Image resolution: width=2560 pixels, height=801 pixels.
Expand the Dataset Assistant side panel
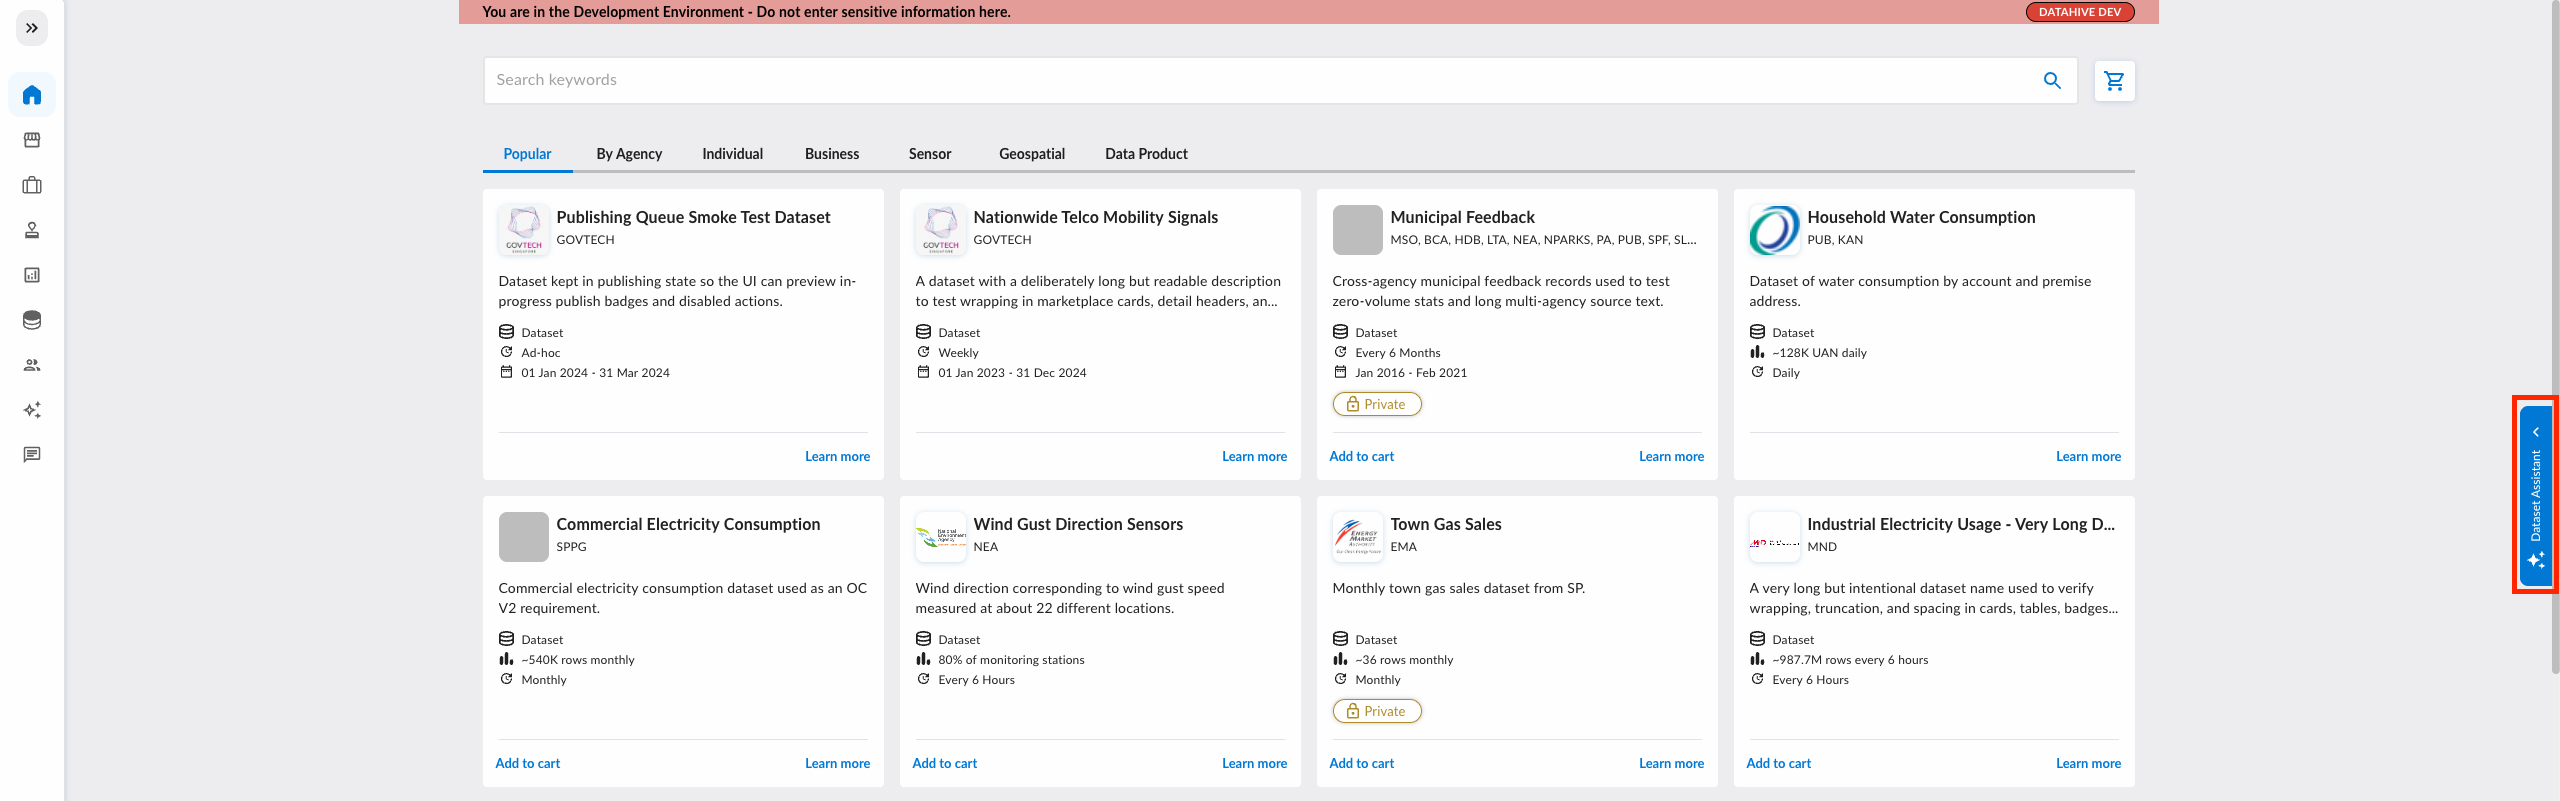[2536, 495]
